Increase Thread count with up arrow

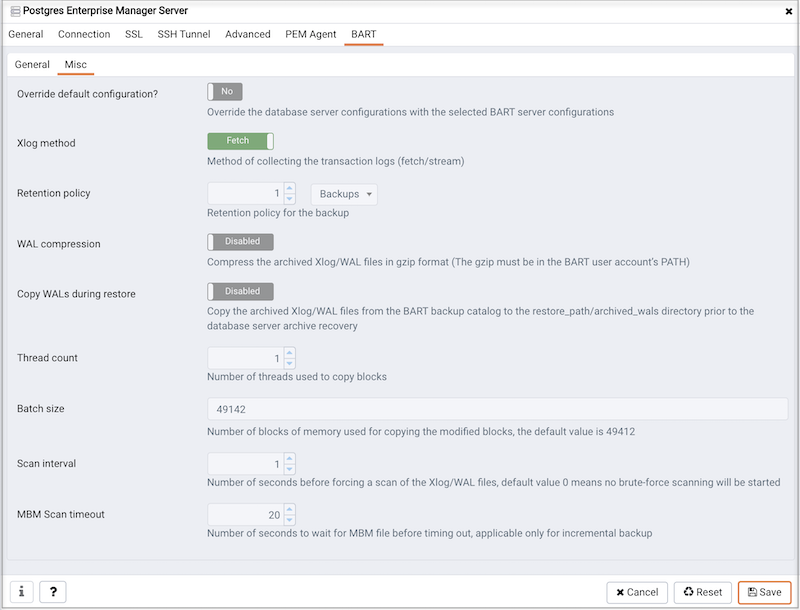coord(289,353)
